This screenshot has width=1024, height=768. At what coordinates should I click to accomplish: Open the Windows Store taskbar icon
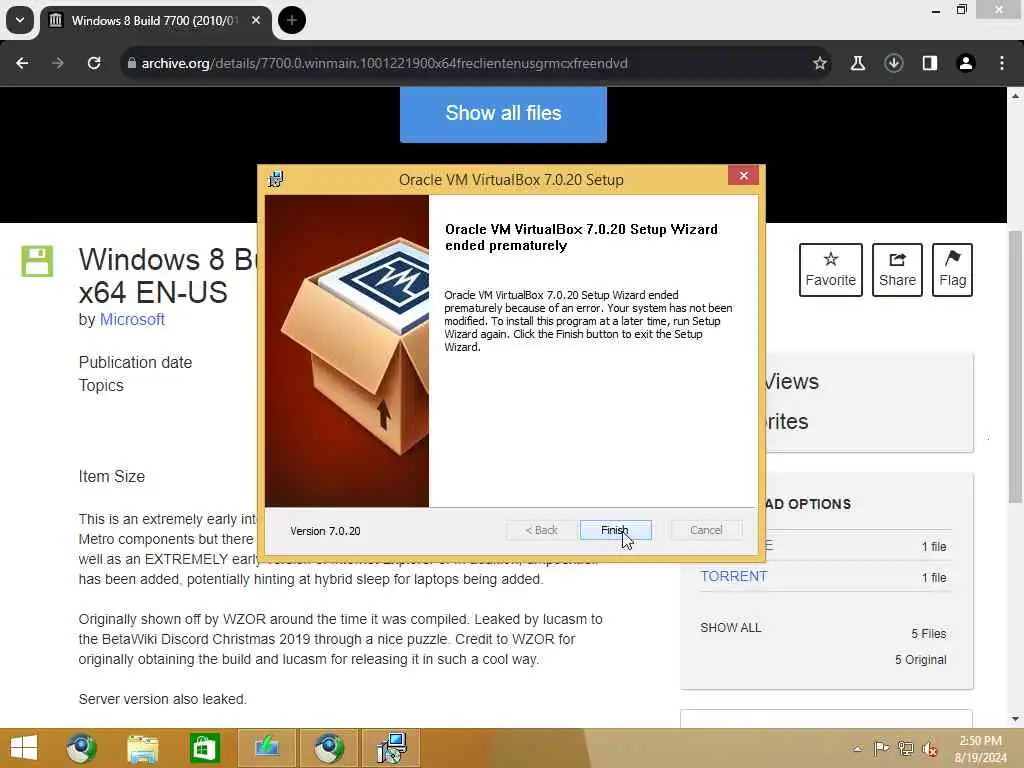coord(204,748)
